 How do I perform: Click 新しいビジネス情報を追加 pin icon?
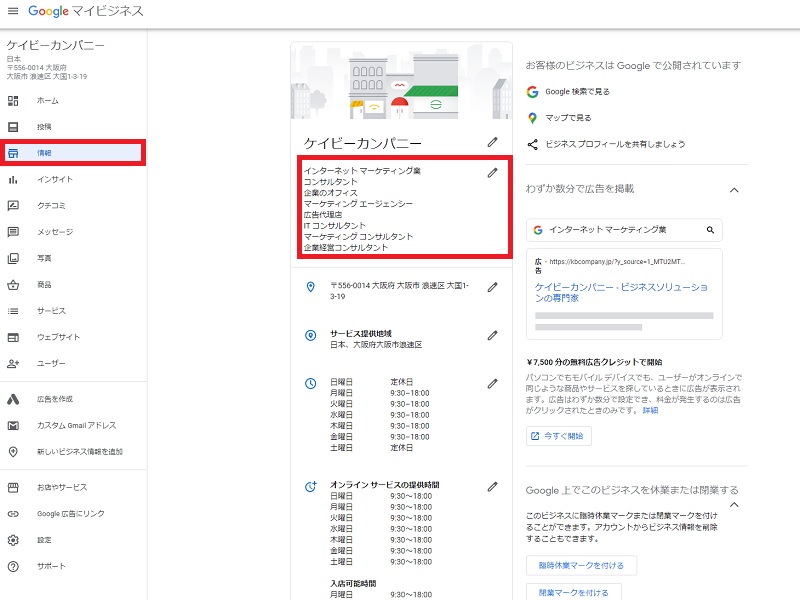13,452
